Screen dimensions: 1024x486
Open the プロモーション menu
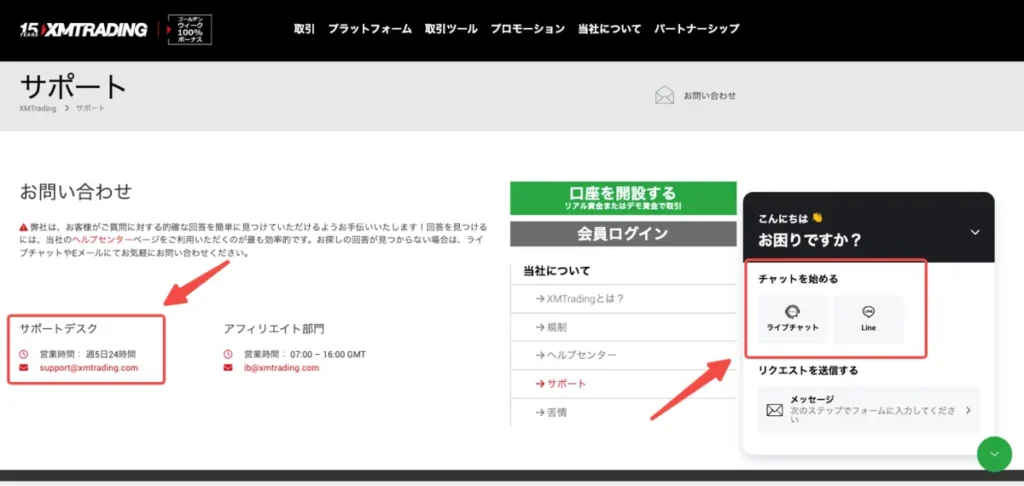point(528,29)
